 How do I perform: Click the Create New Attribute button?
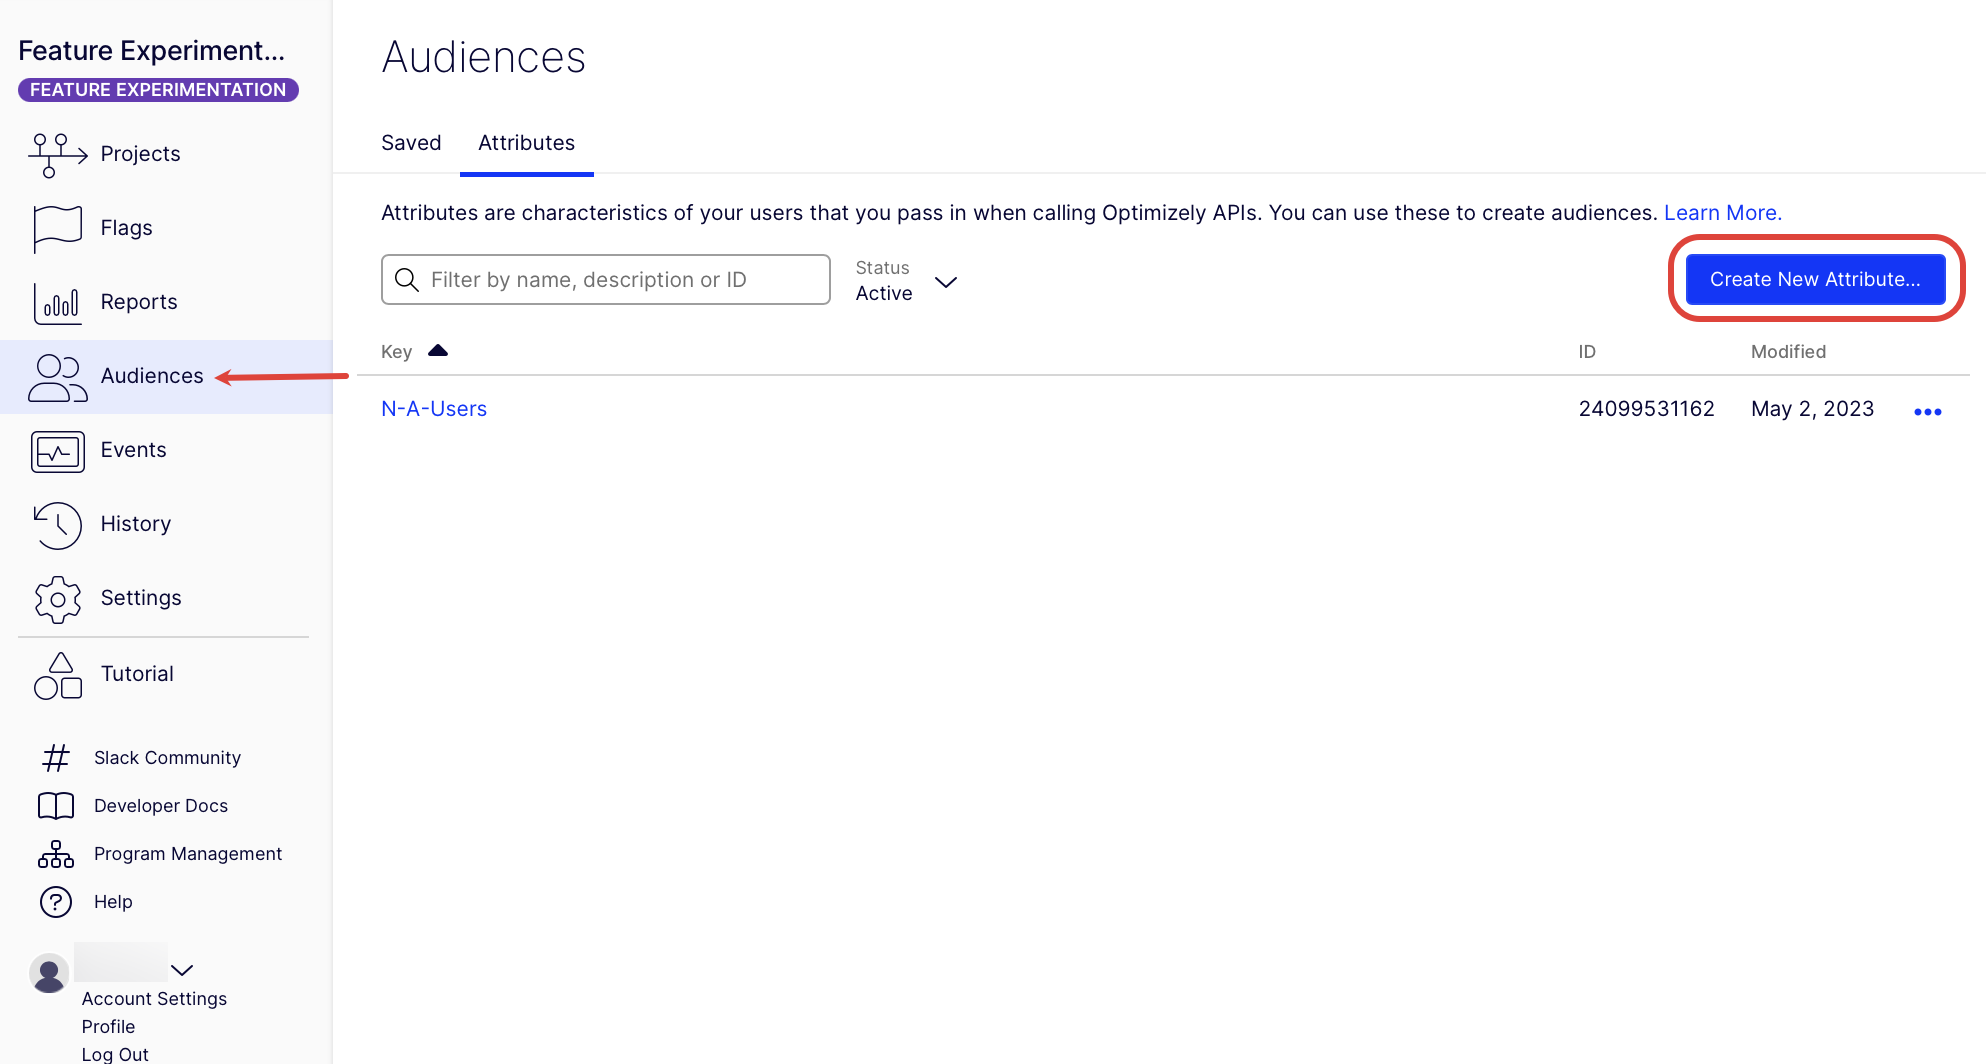(x=1815, y=279)
